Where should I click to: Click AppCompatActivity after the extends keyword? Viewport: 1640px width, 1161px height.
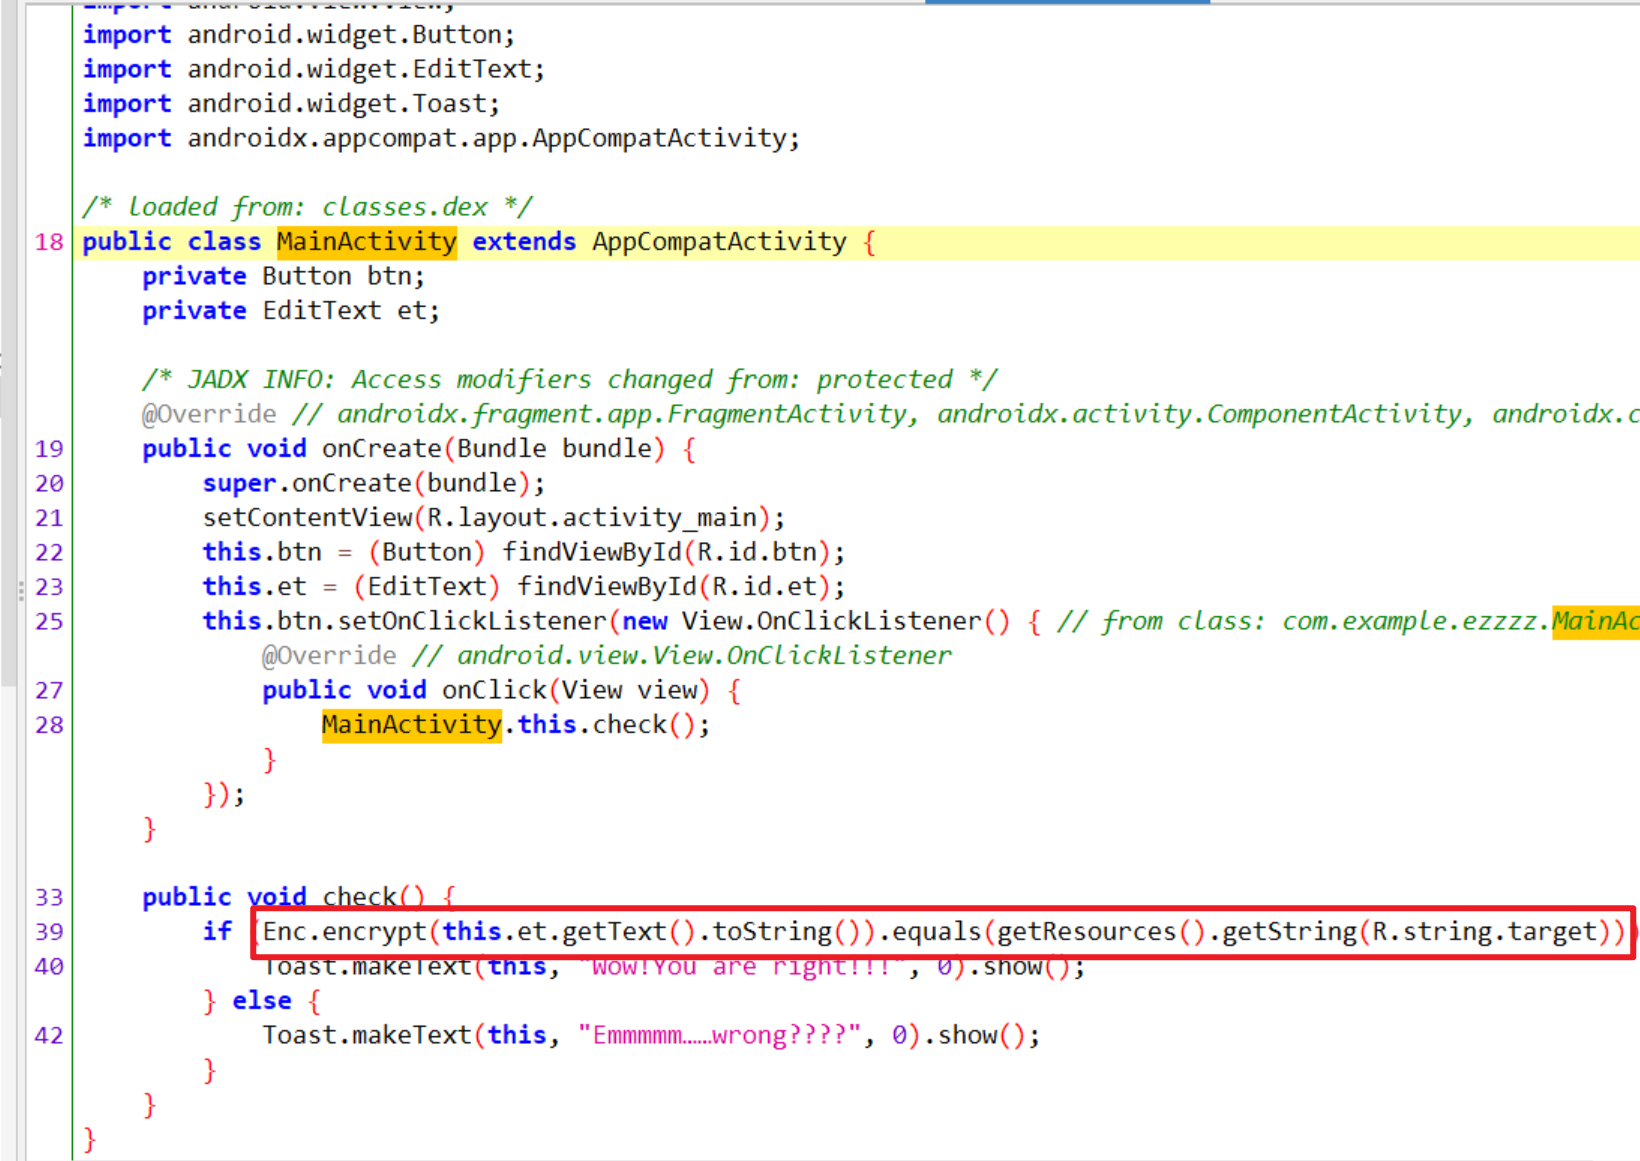click(x=718, y=242)
